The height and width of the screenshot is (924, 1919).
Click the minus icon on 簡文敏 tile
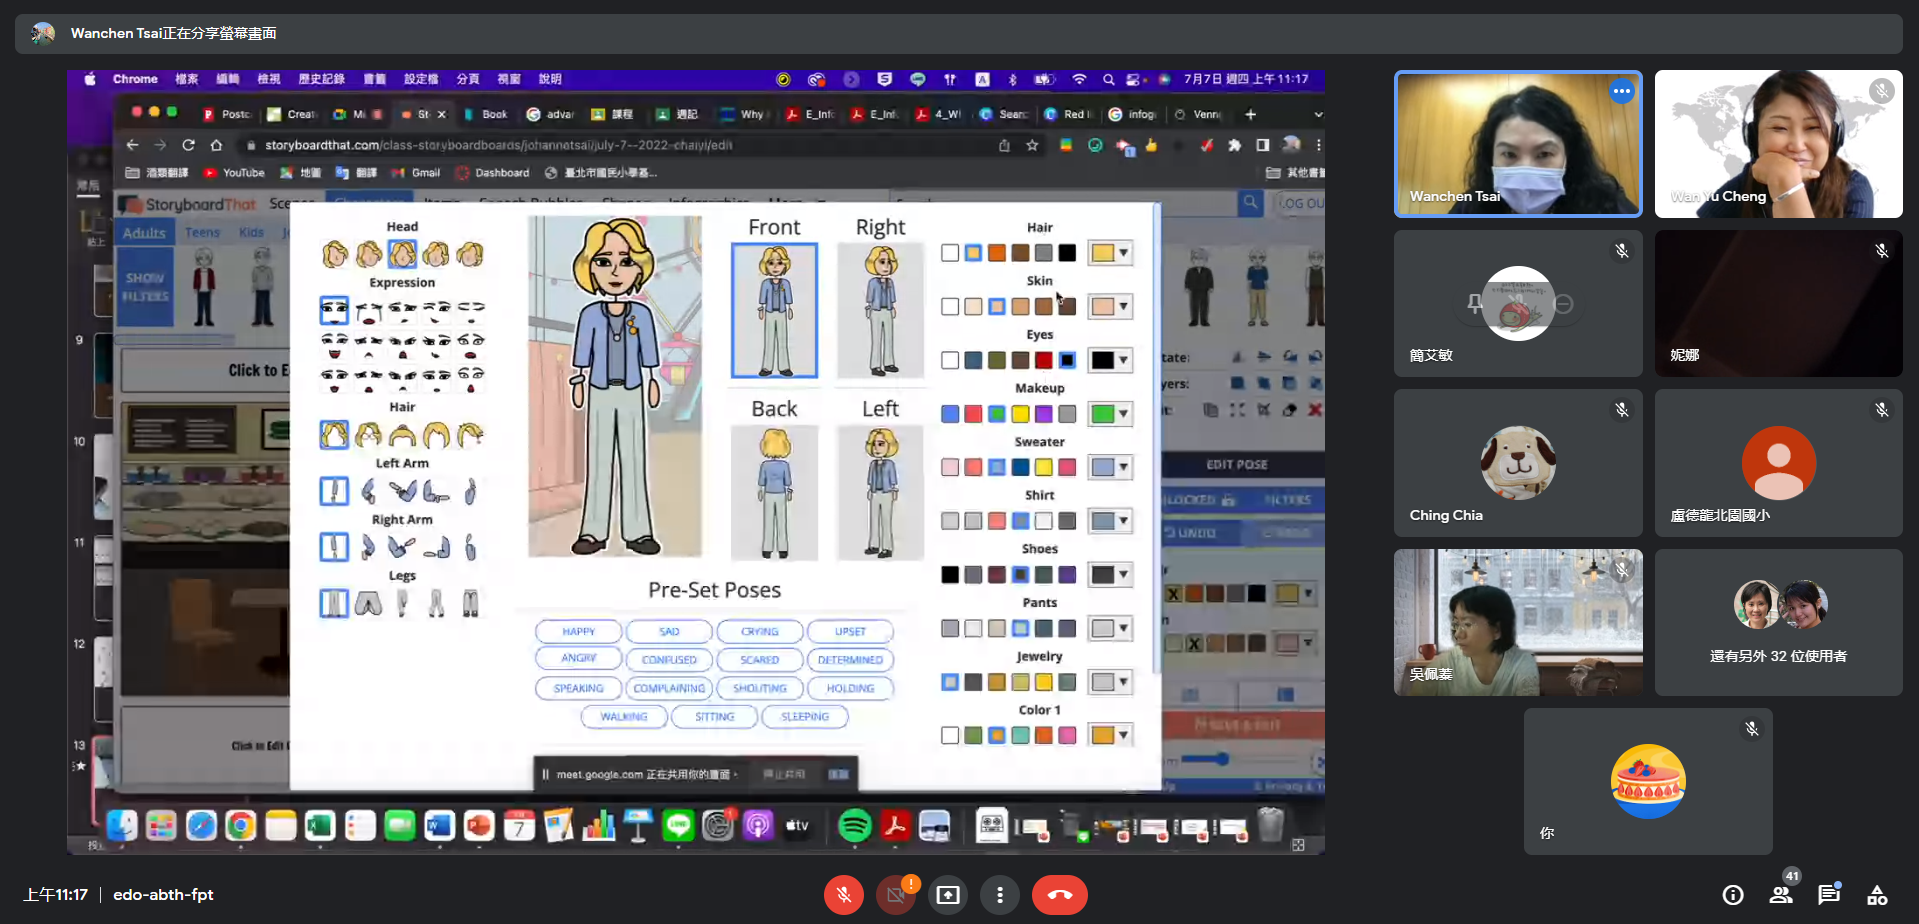click(1564, 304)
